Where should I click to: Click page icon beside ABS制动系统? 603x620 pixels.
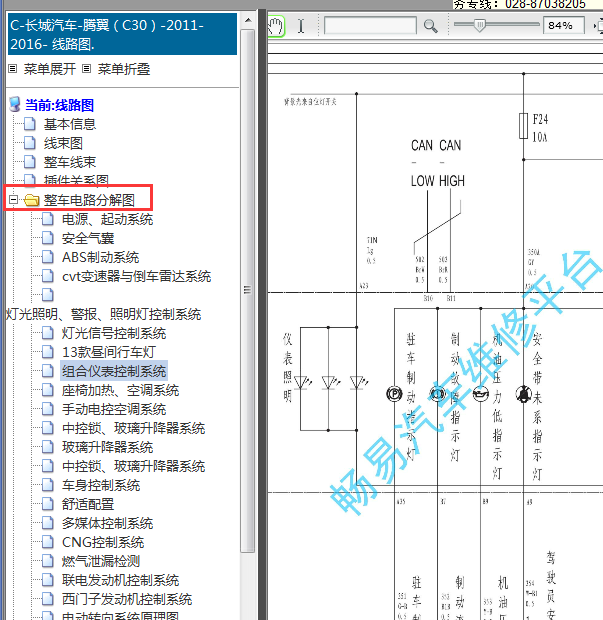pos(48,257)
